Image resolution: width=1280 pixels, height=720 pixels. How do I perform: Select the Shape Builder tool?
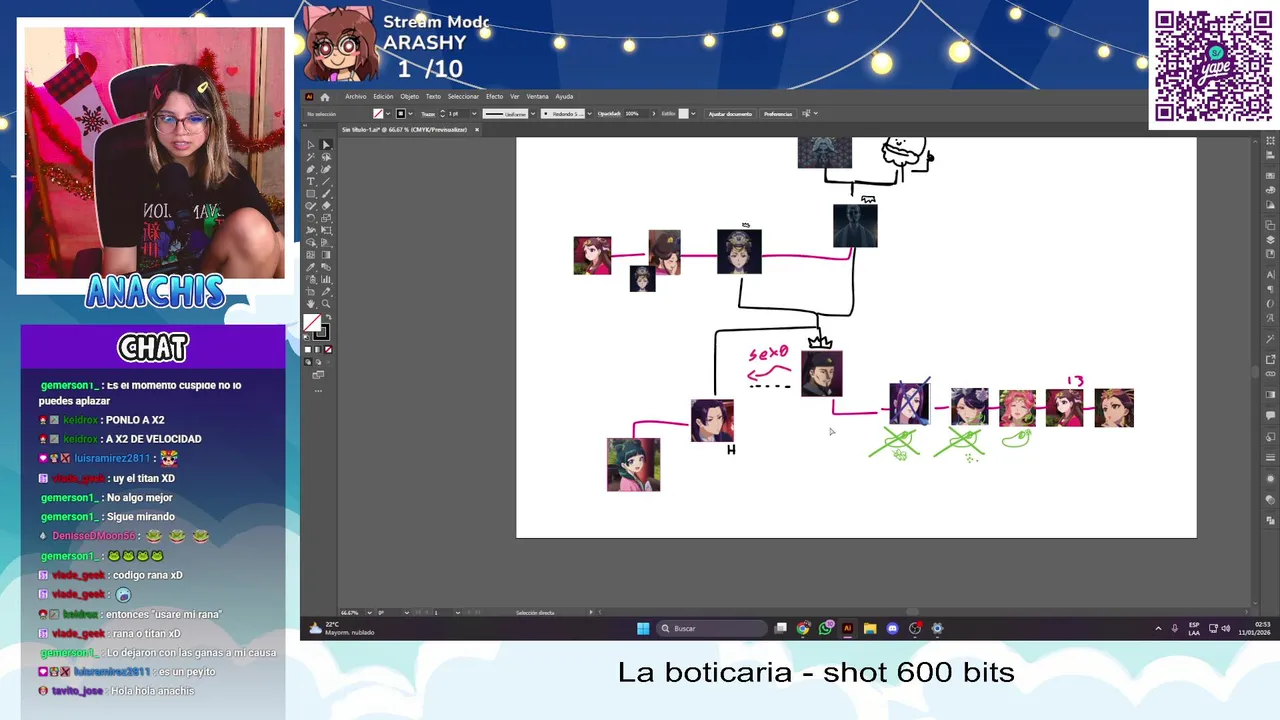[x=311, y=242]
